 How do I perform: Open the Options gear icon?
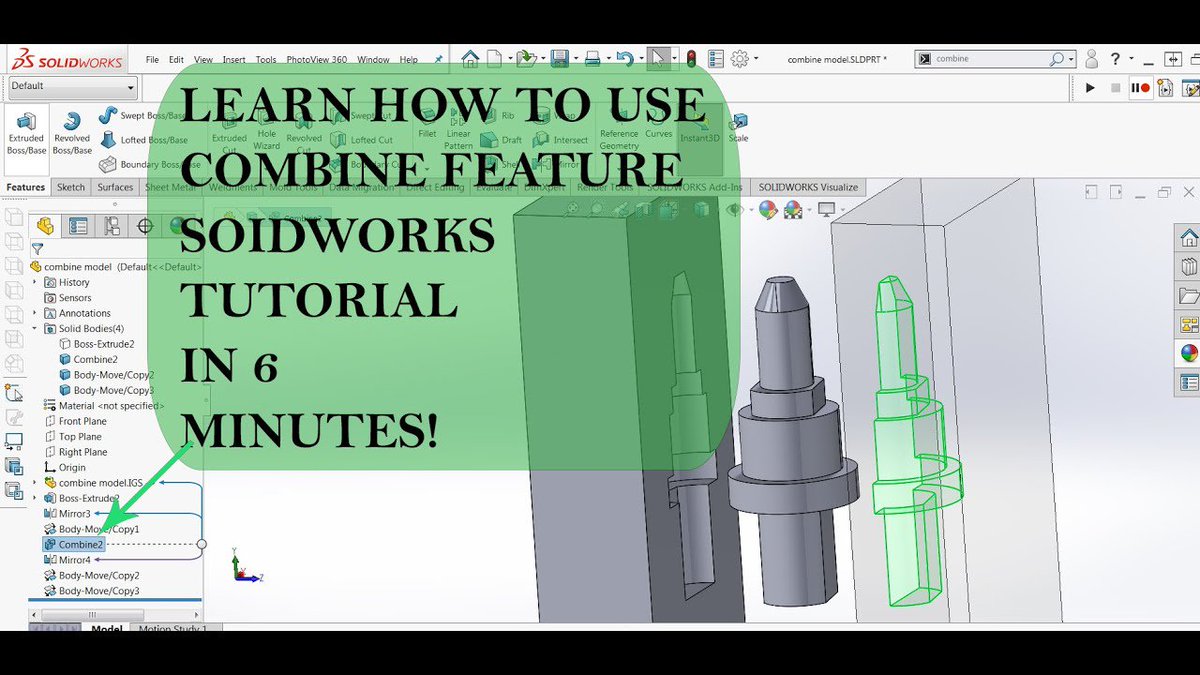tap(741, 59)
